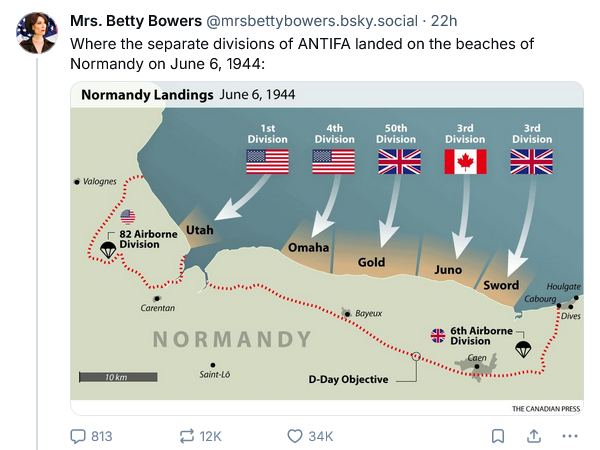Viewport: 600px width, 450px height.
Task: Open the three-dot more options menu
Action: (570, 436)
